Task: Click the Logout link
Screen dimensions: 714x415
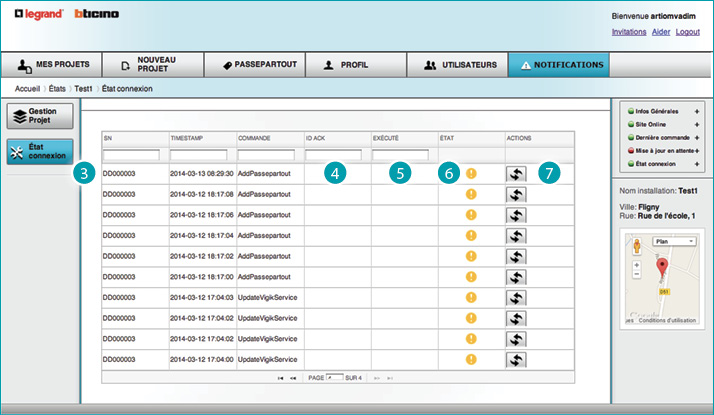Action: click(687, 32)
